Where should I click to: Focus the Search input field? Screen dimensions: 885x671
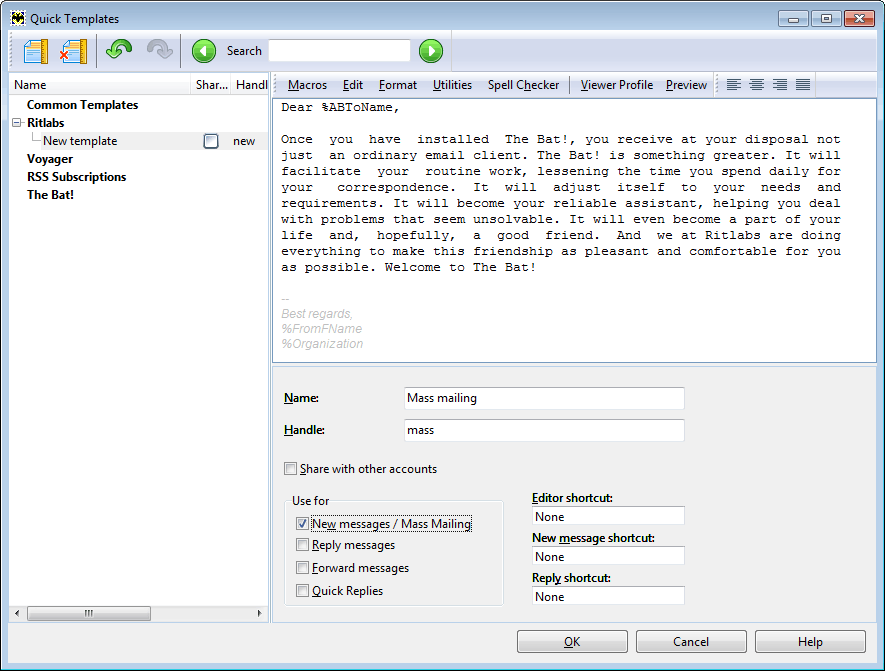coord(339,51)
